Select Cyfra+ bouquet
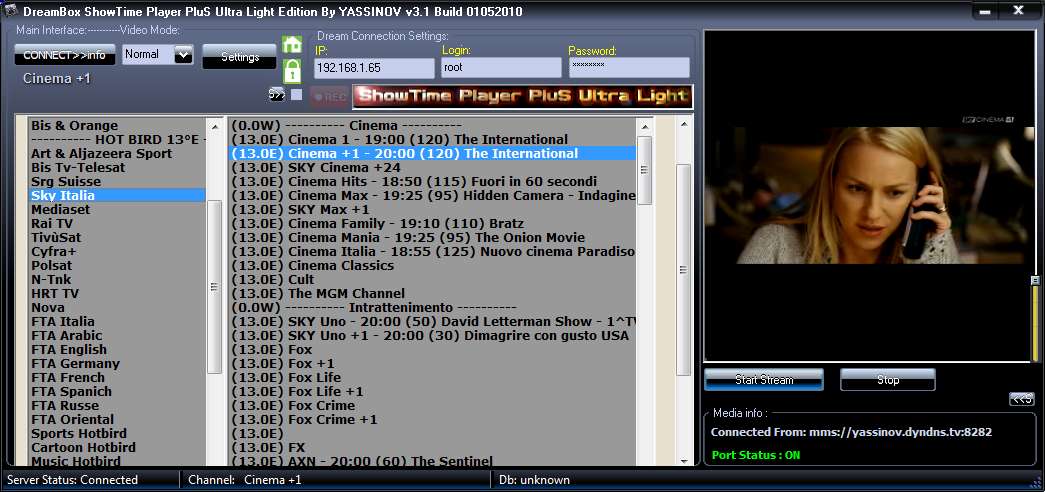 [54, 251]
